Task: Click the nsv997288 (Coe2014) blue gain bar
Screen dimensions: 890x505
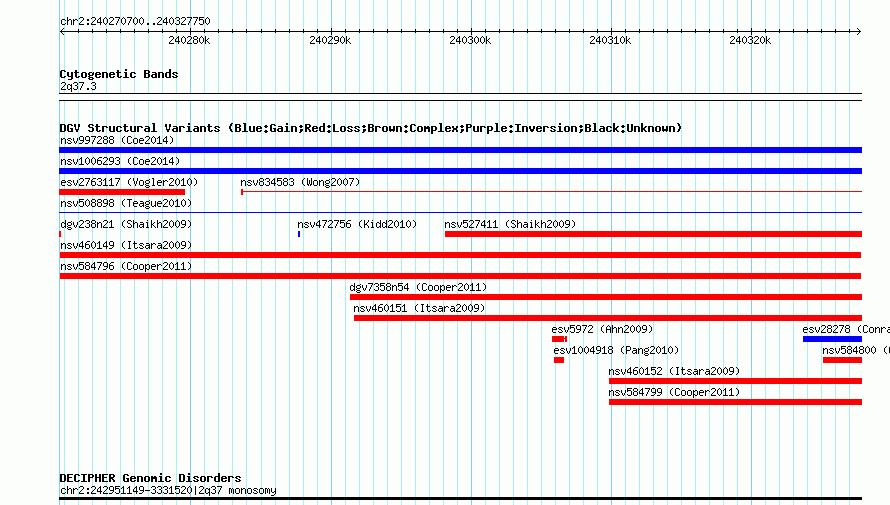Action: click(460, 150)
